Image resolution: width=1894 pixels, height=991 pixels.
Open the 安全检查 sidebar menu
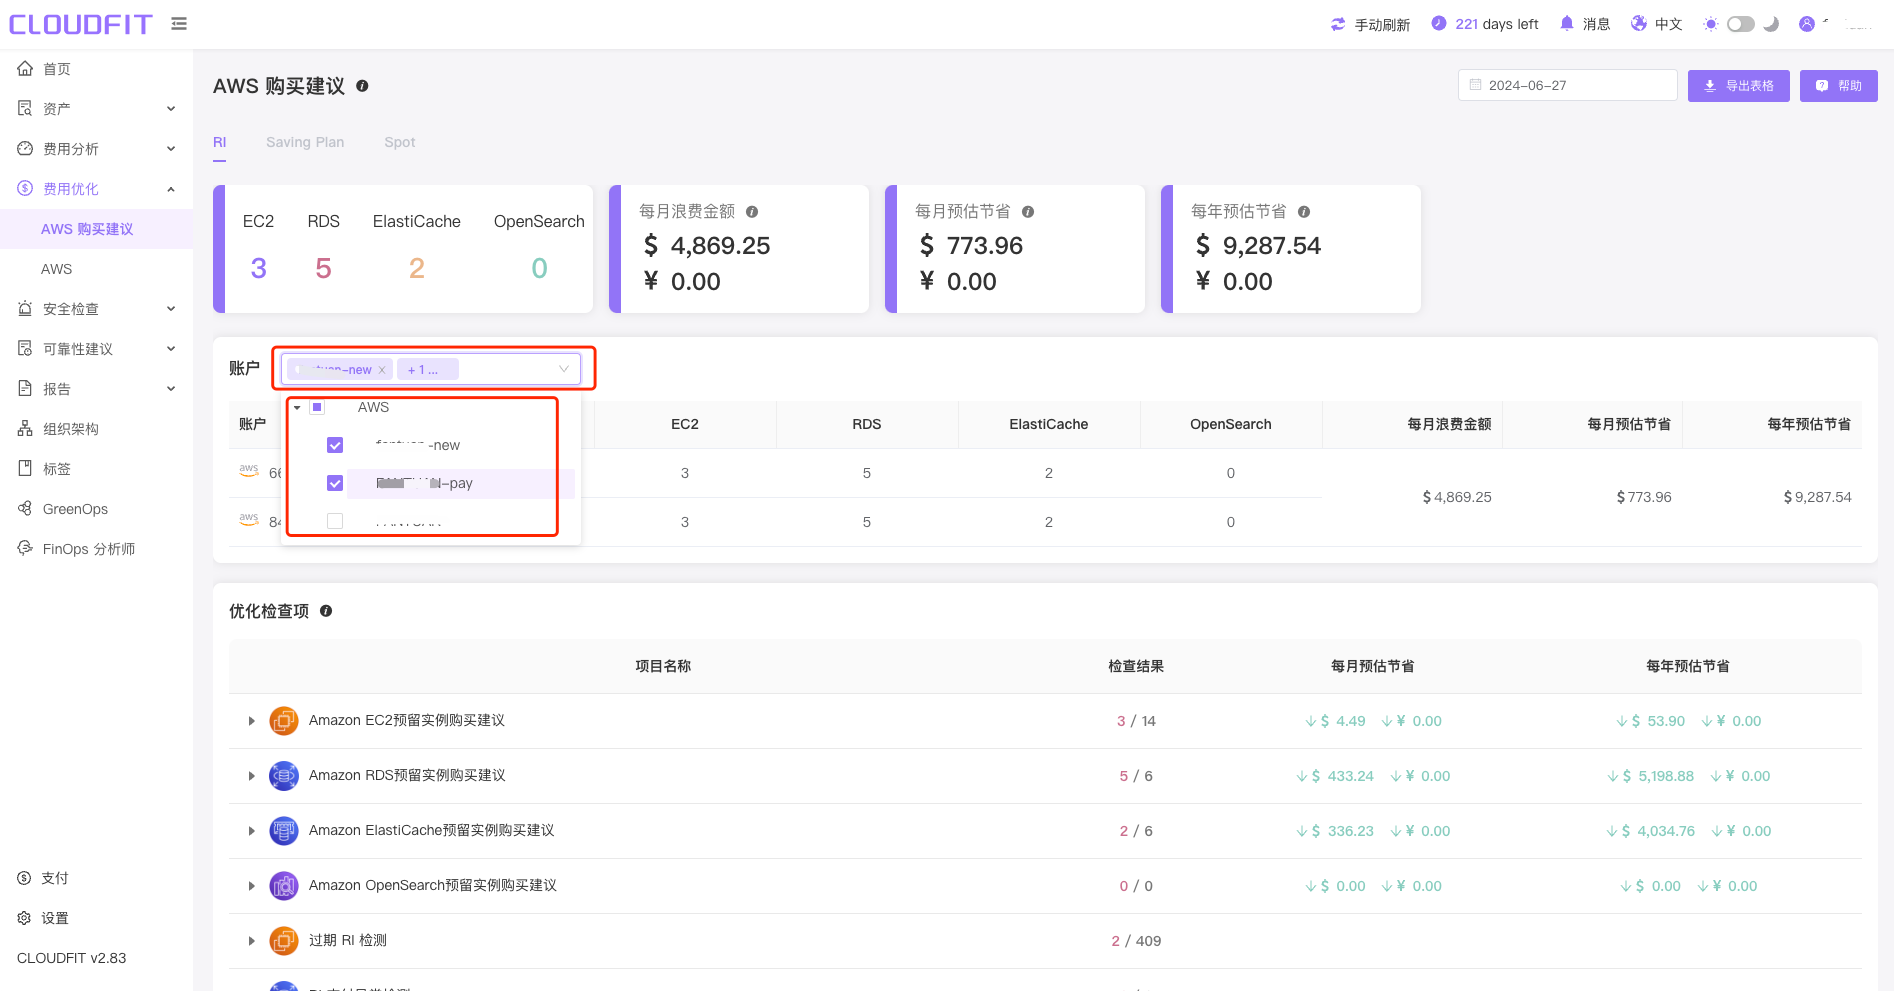(96, 308)
